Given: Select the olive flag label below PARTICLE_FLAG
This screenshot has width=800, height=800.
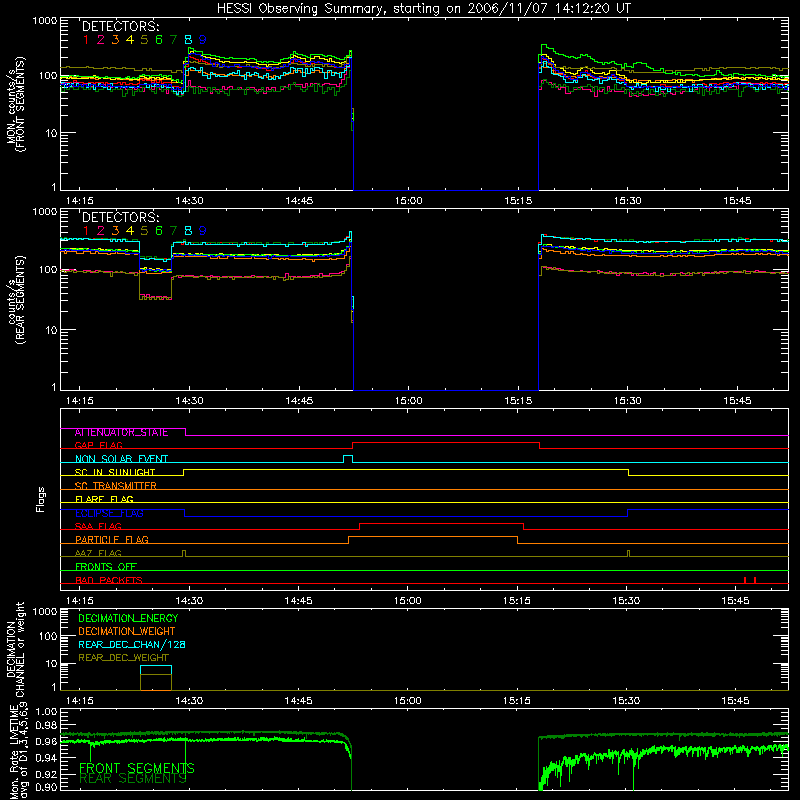Looking at the screenshot, I should click(98, 553).
